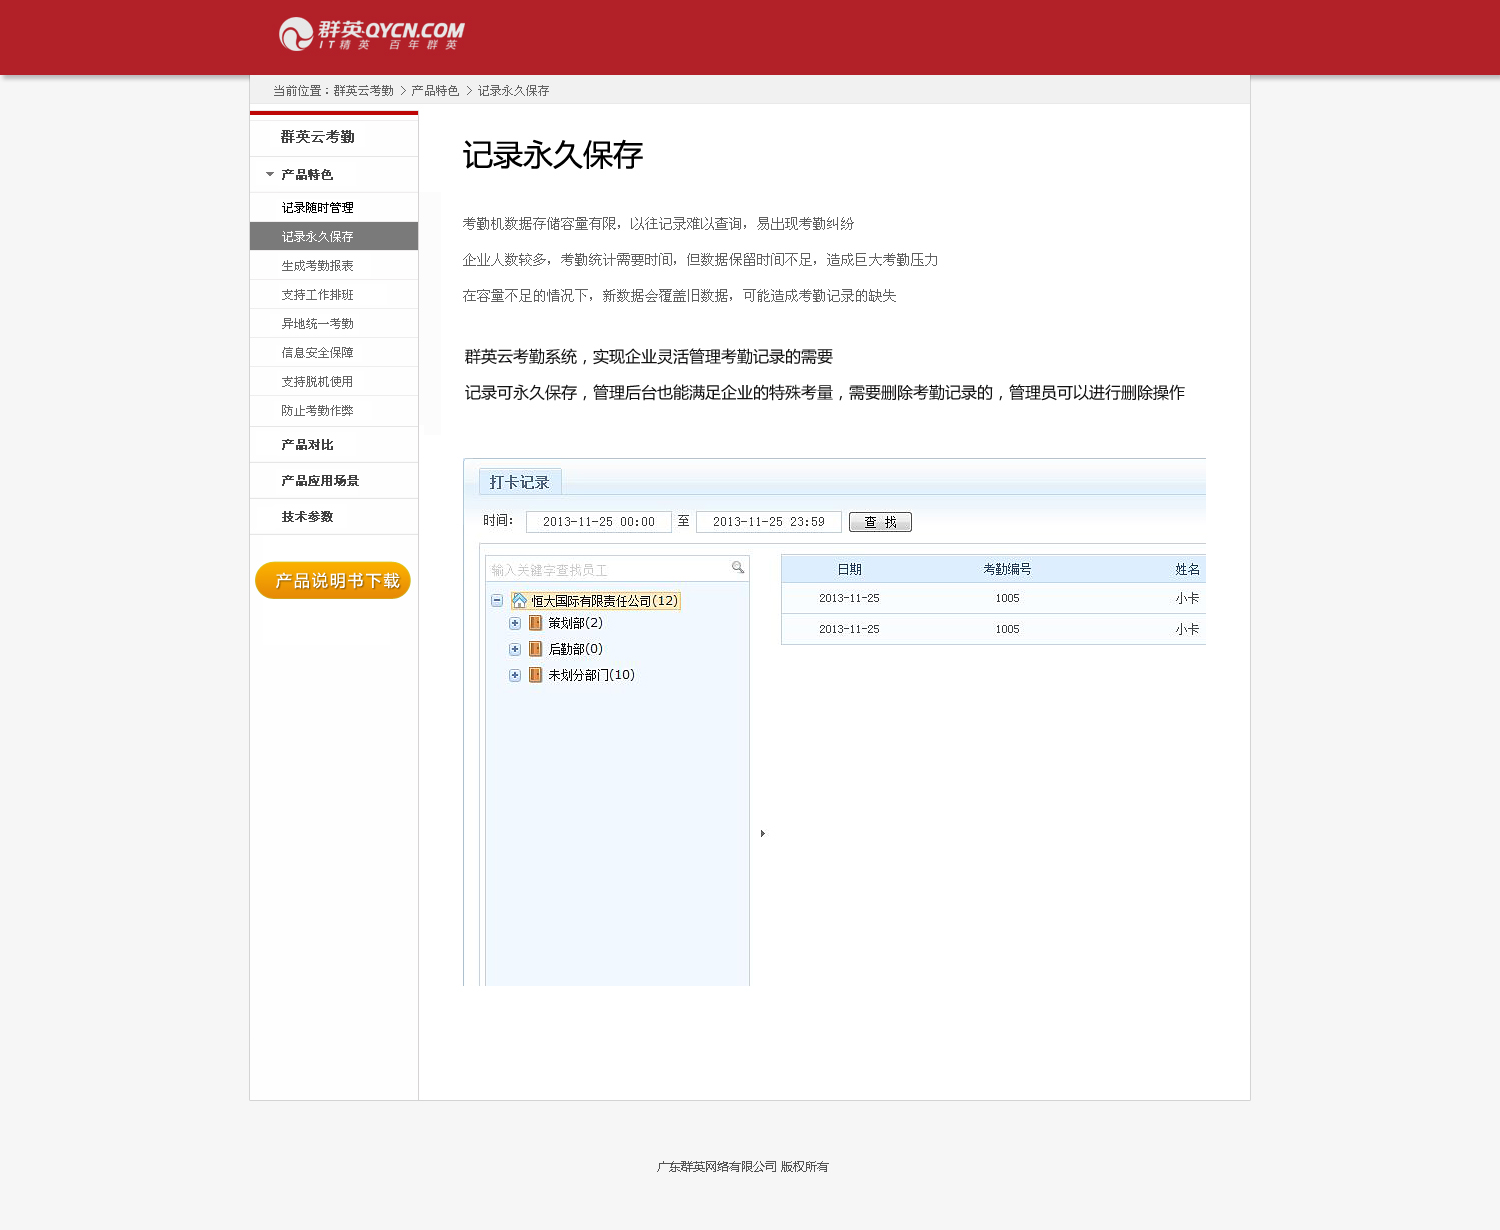The width and height of the screenshot is (1500, 1230).
Task: Select 恒大国际有限责任公司(12) tree label
Action: click(605, 601)
